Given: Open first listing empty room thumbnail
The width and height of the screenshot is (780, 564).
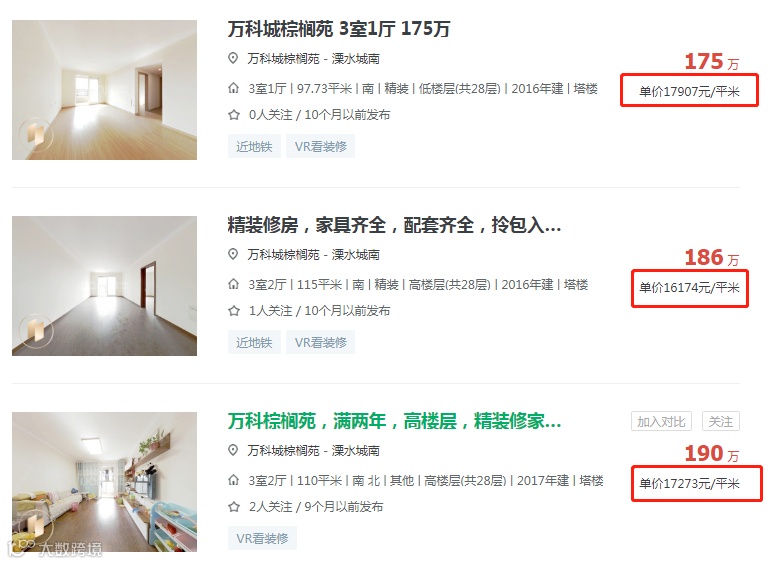Looking at the screenshot, I should click(x=104, y=90).
